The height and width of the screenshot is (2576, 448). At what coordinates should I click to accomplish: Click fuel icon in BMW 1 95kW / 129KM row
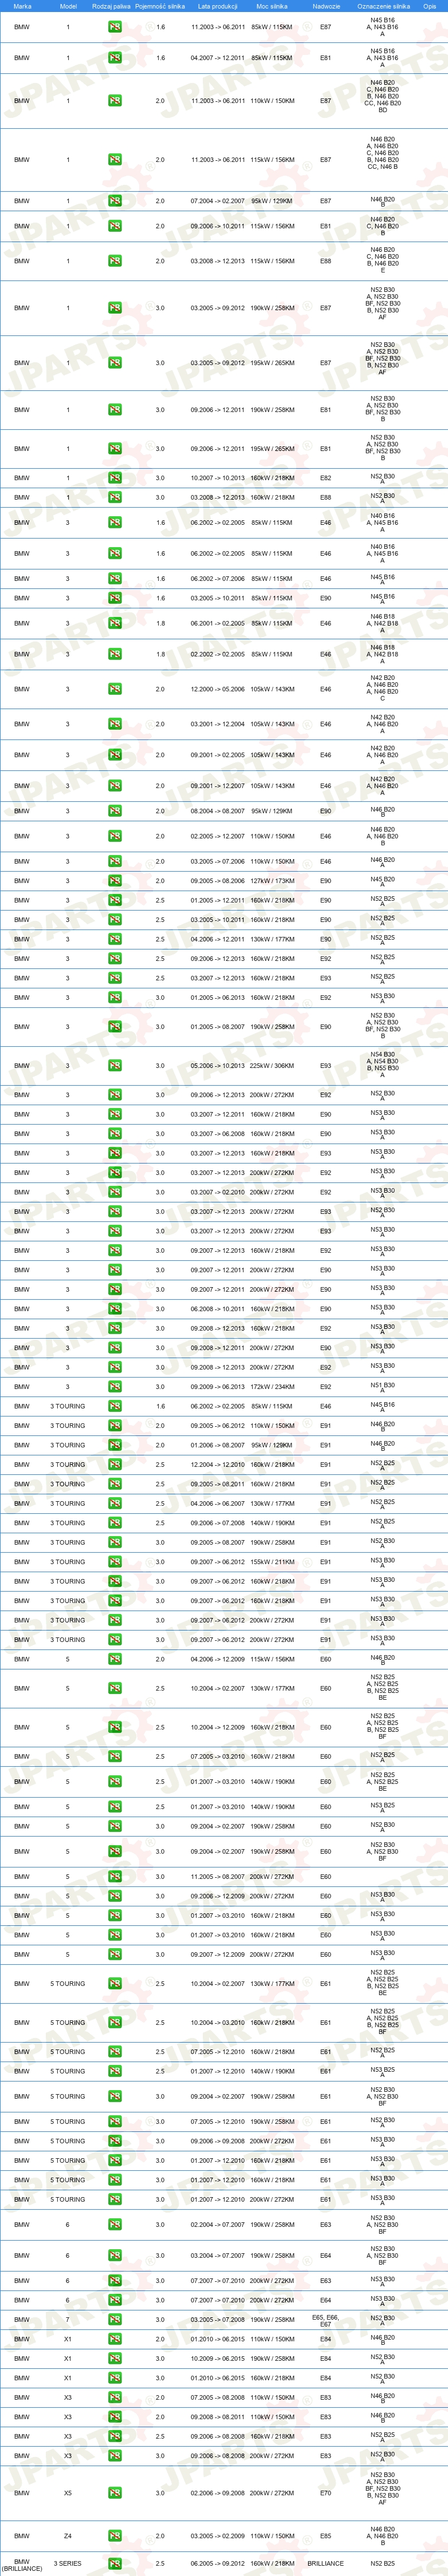(115, 201)
